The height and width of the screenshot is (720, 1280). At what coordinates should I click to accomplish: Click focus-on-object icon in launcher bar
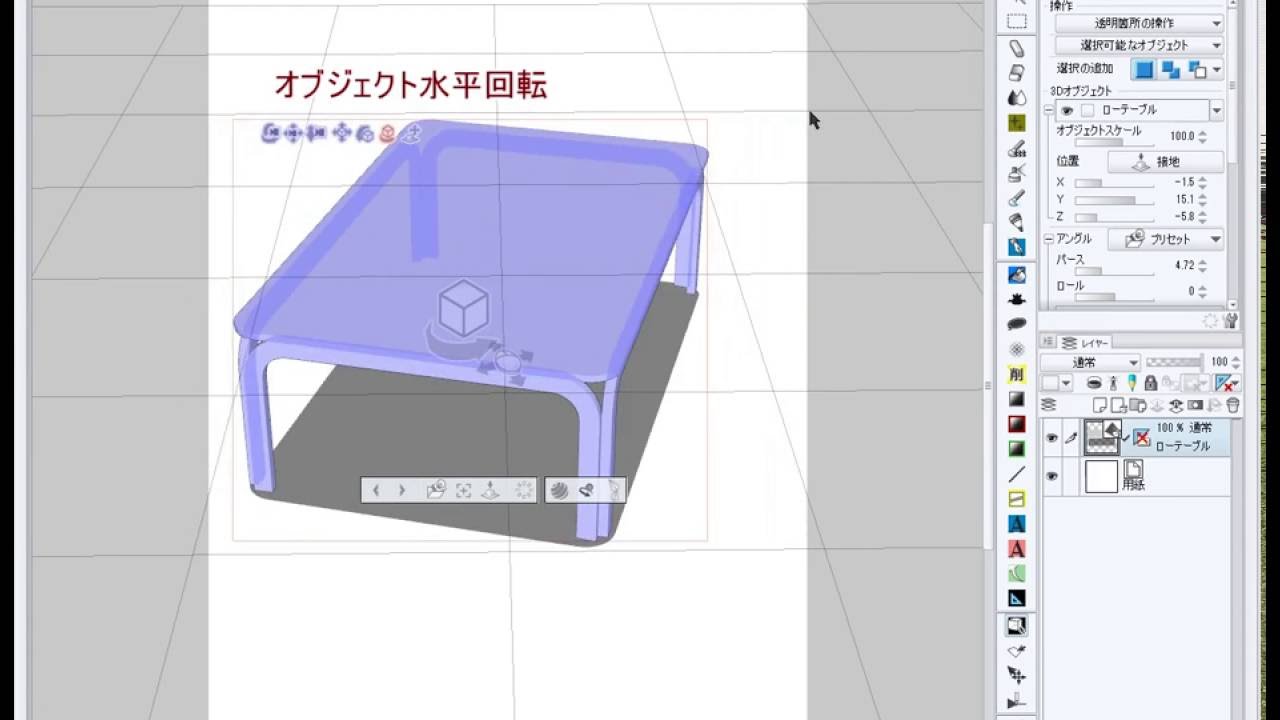coord(463,490)
